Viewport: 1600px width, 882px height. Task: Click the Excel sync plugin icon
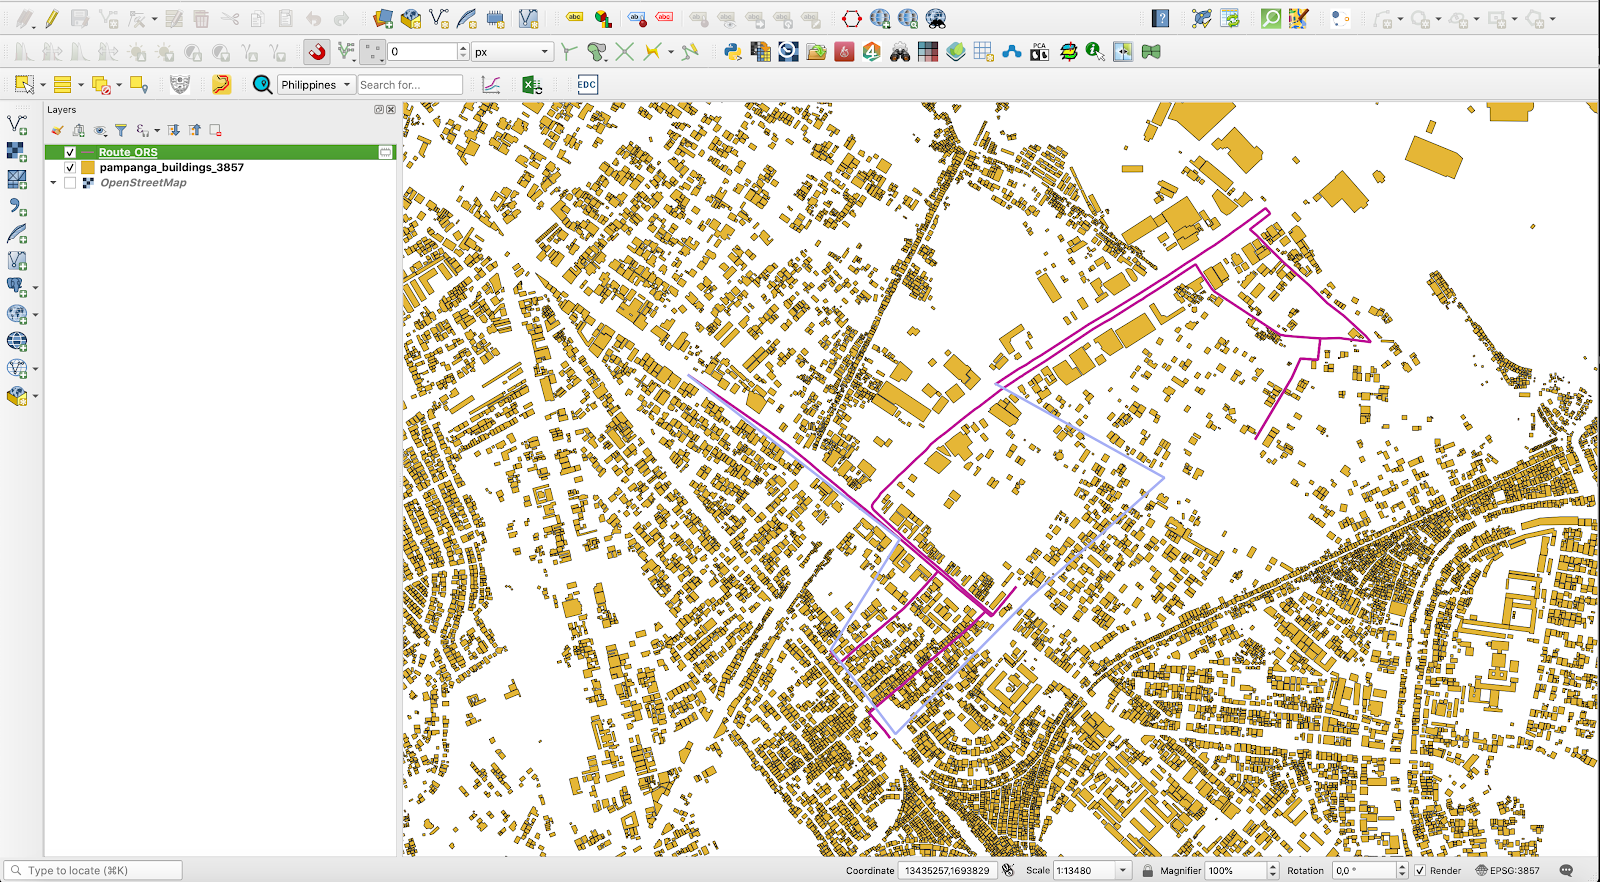(x=532, y=85)
